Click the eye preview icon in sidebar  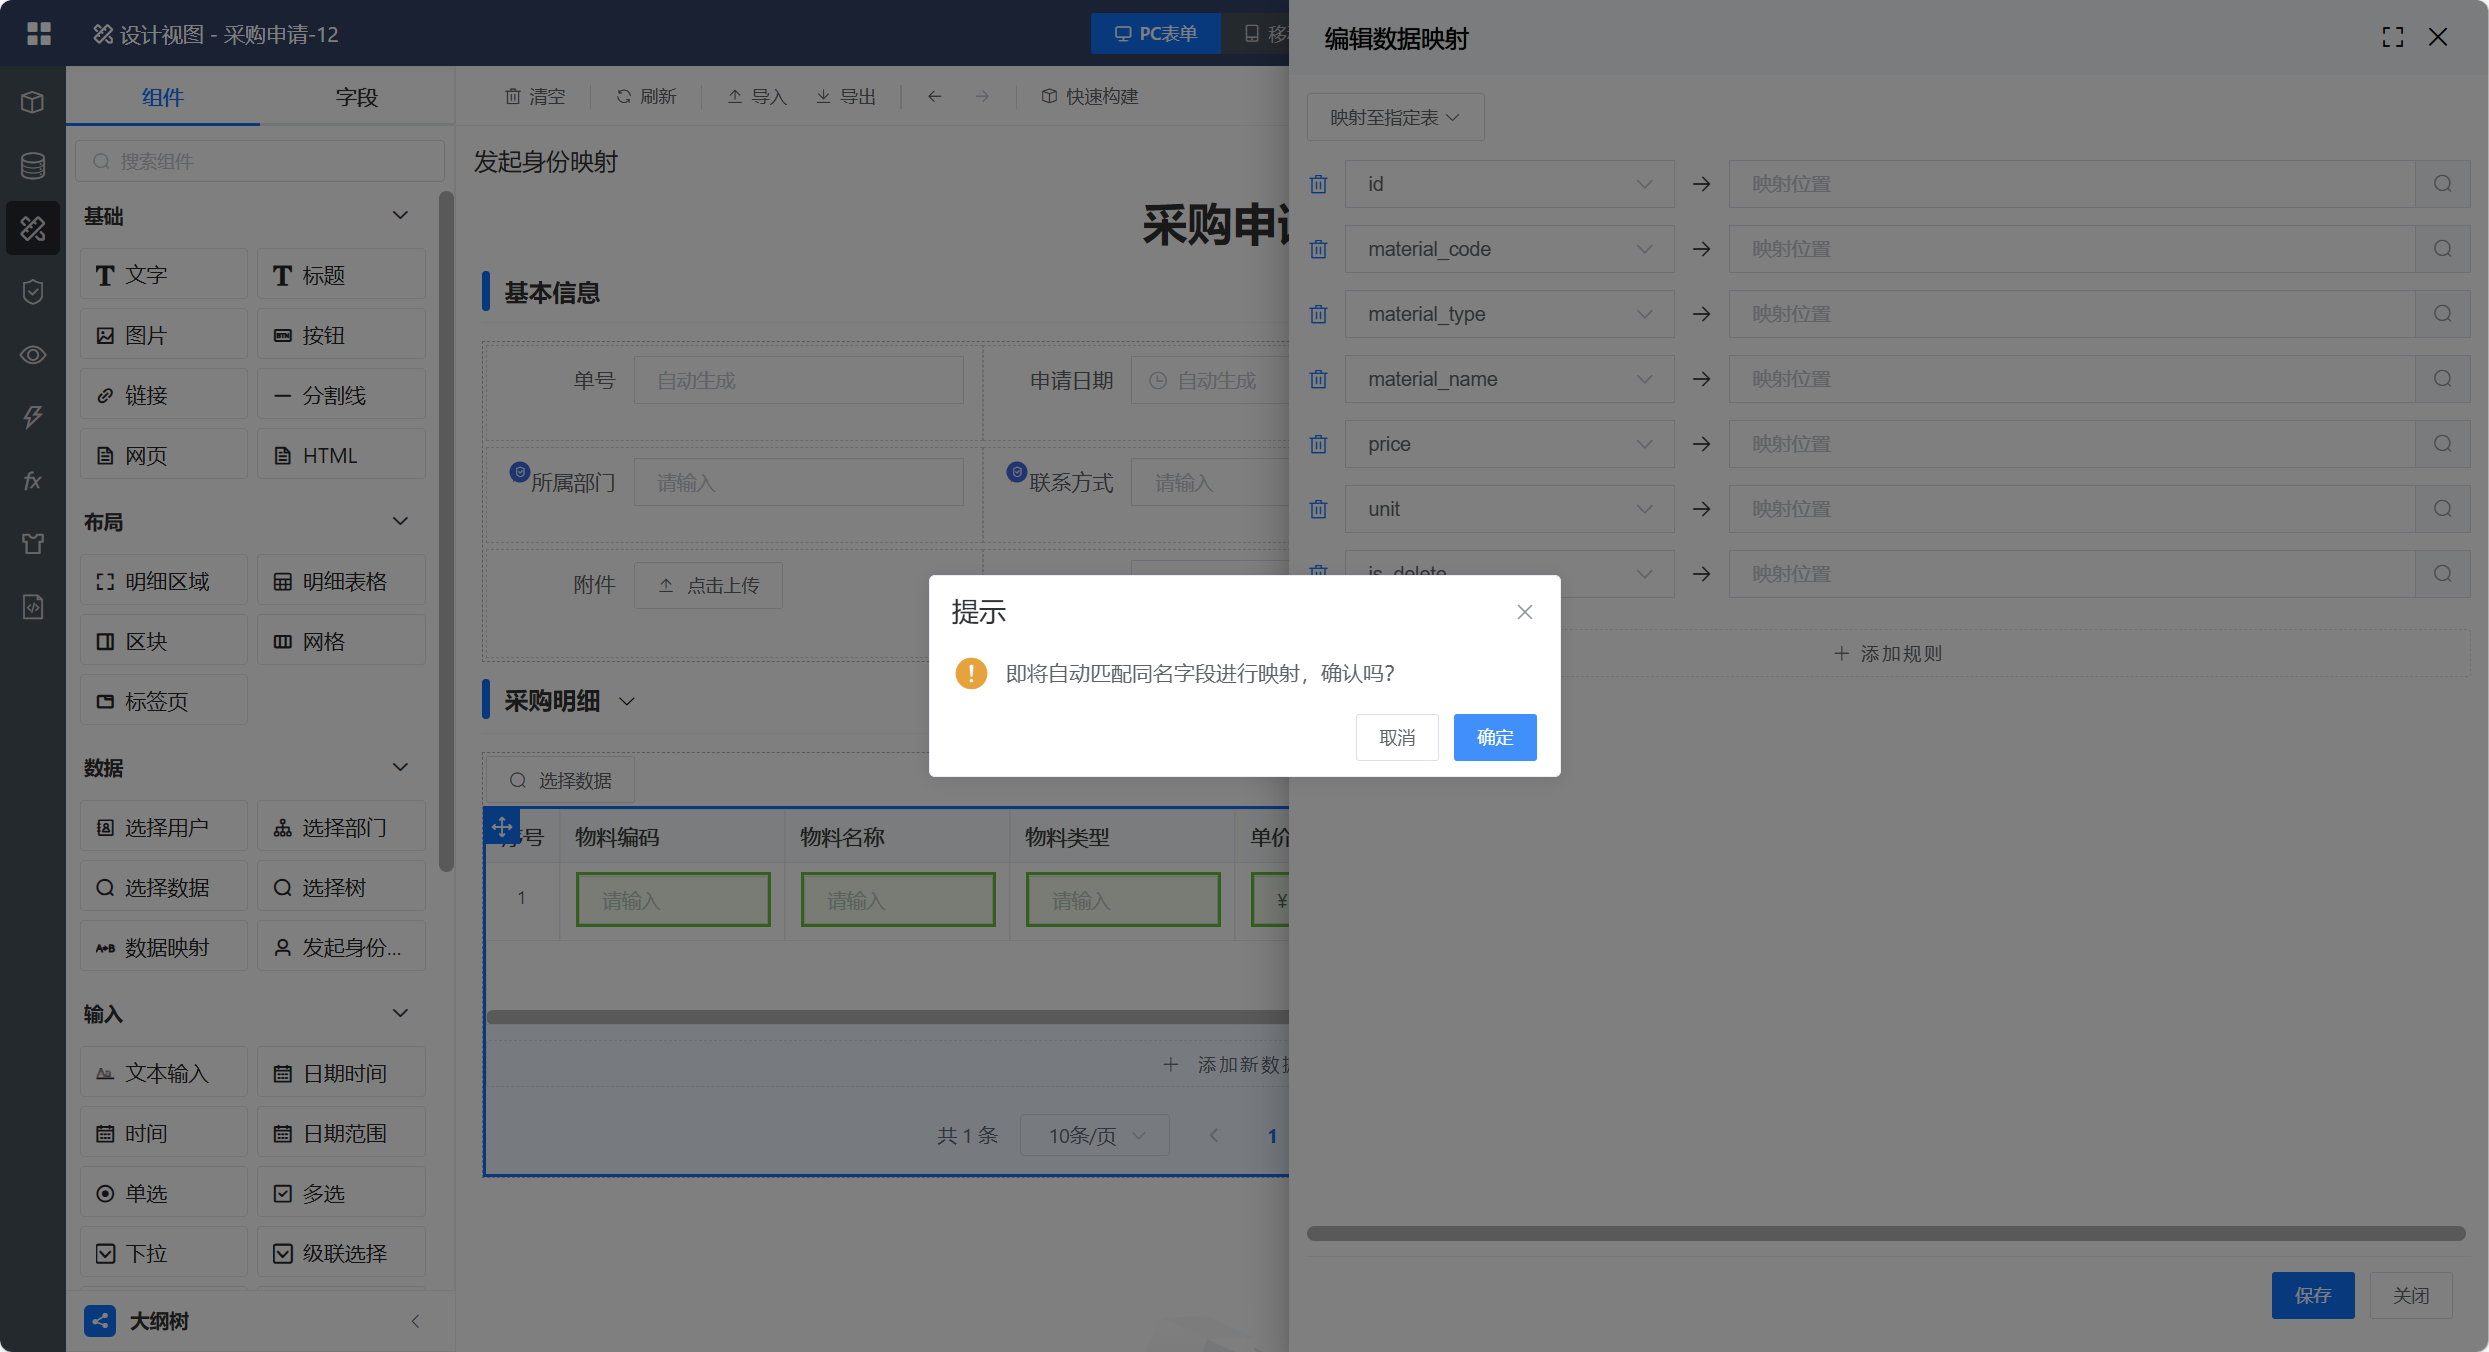(x=33, y=355)
